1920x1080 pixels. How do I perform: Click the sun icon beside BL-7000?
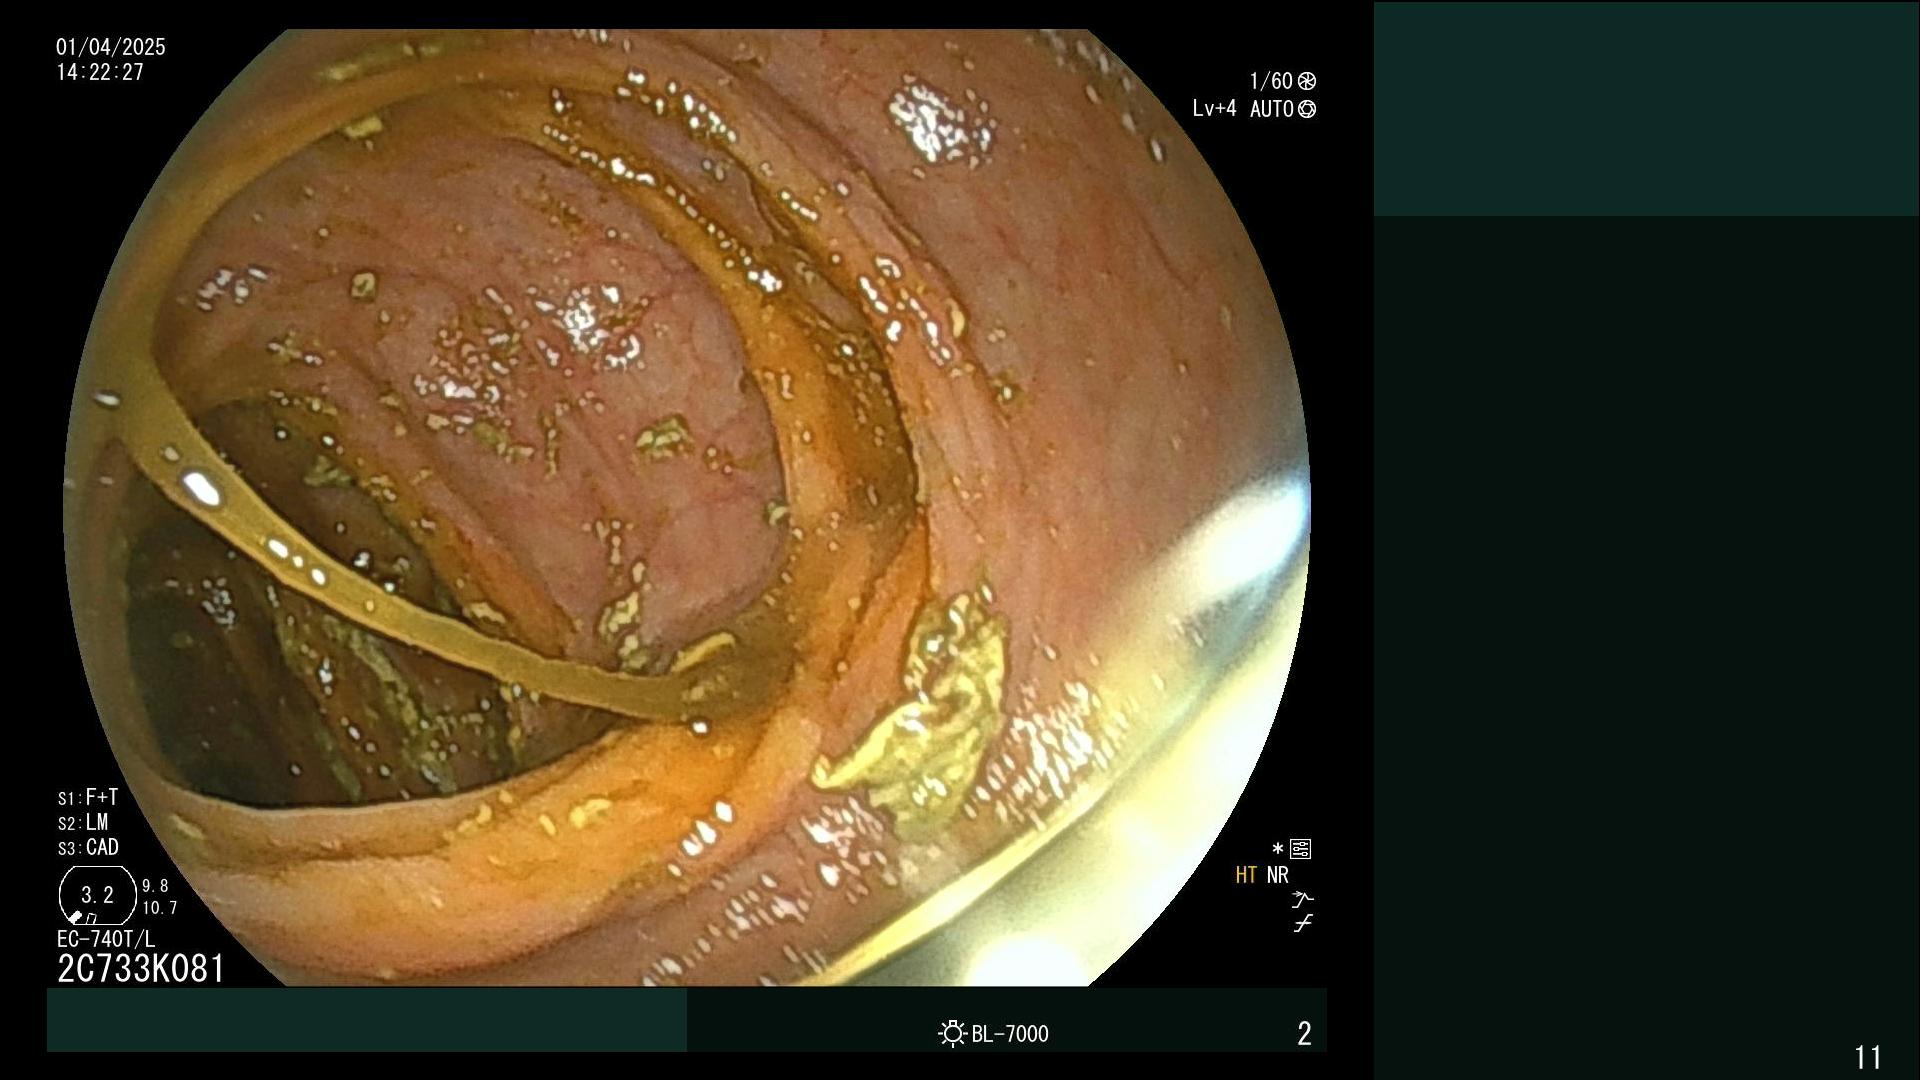(x=952, y=1033)
